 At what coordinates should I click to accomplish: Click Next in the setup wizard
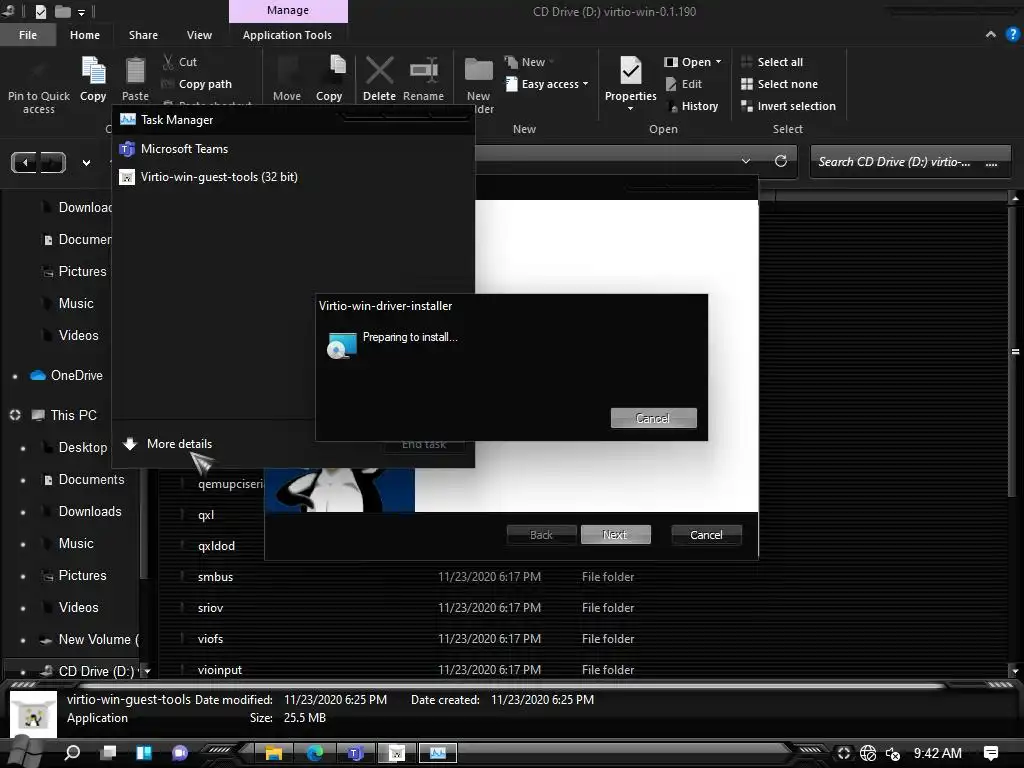(615, 535)
